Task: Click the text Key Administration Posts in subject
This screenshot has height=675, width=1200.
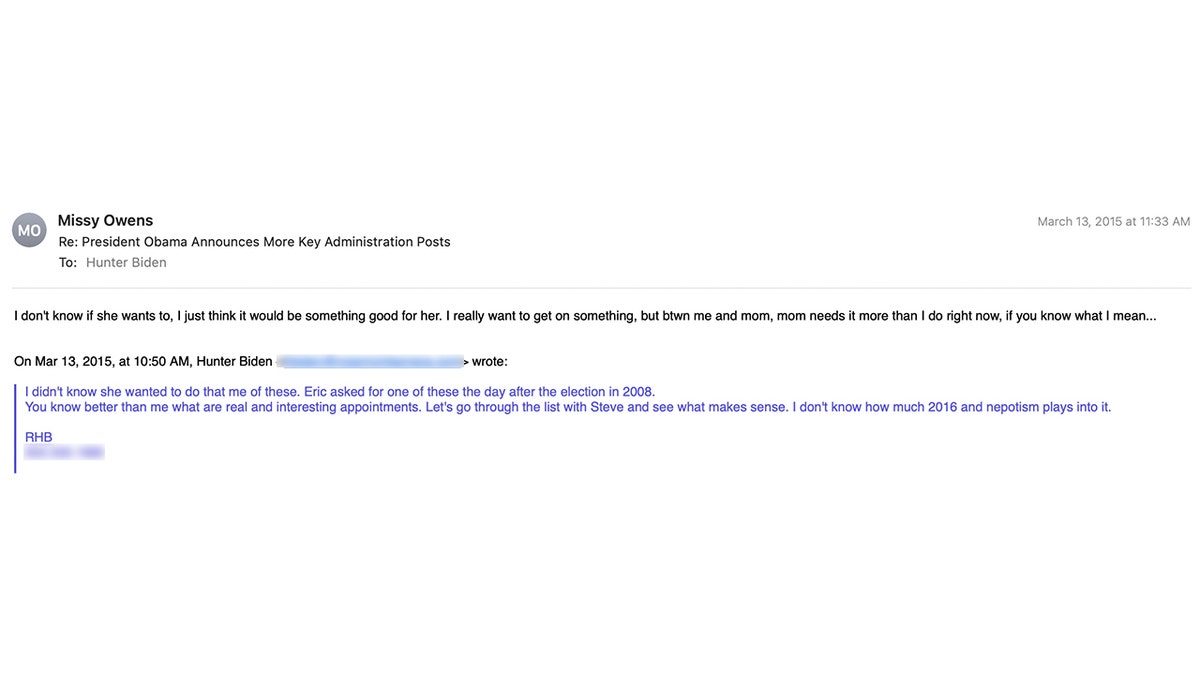Action: pos(374,242)
